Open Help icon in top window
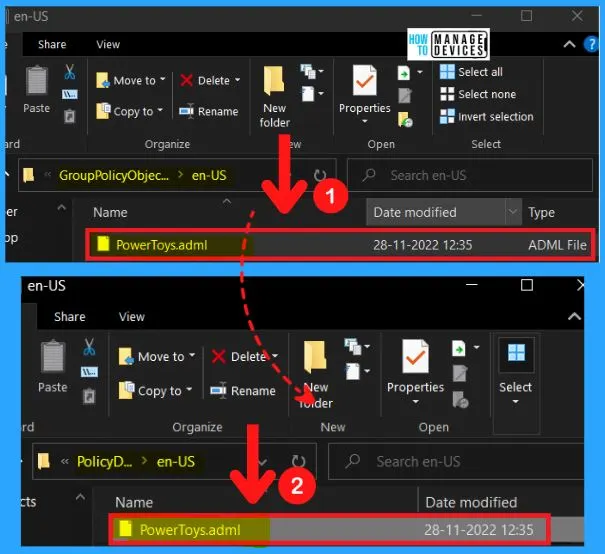 coord(591,44)
